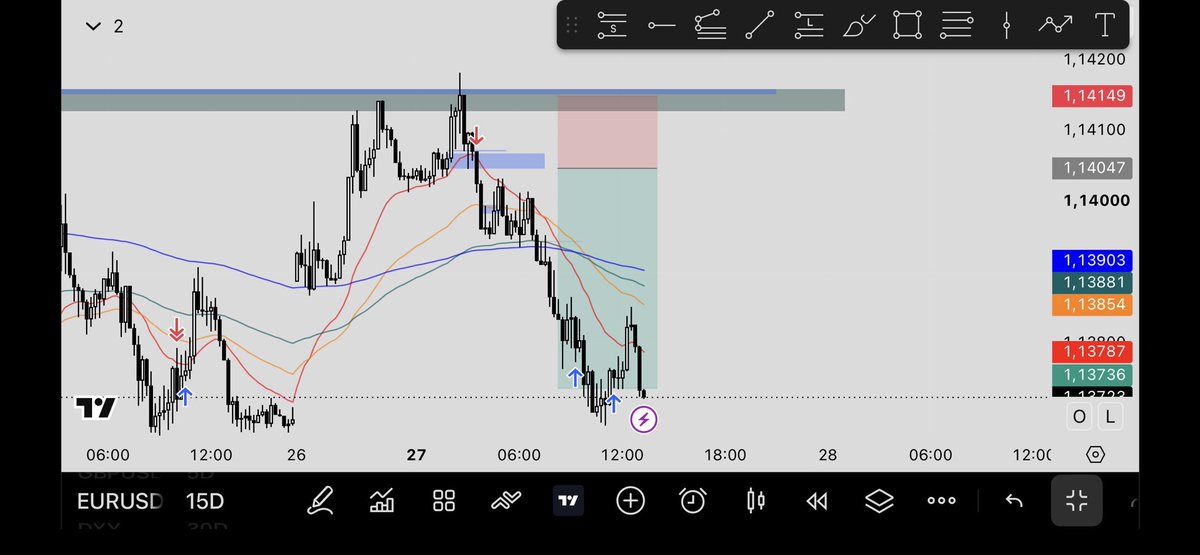The width and height of the screenshot is (1200, 555).
Task: Undo with the curved arrow icon
Action: coord(1014,501)
